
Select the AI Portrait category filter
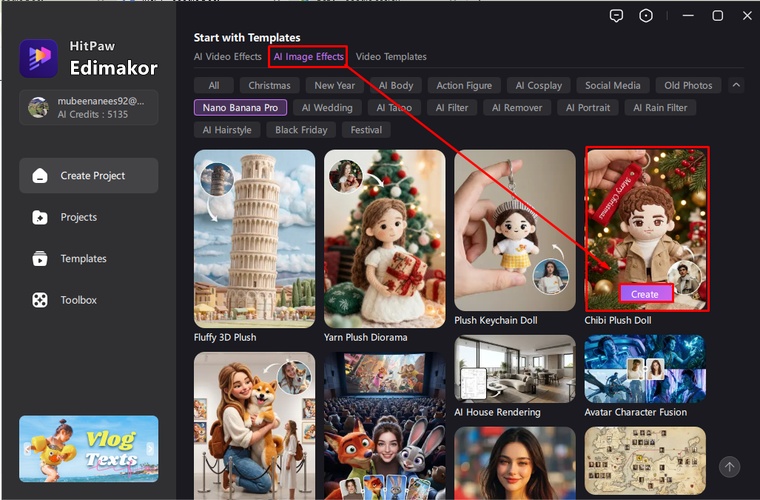(x=588, y=108)
